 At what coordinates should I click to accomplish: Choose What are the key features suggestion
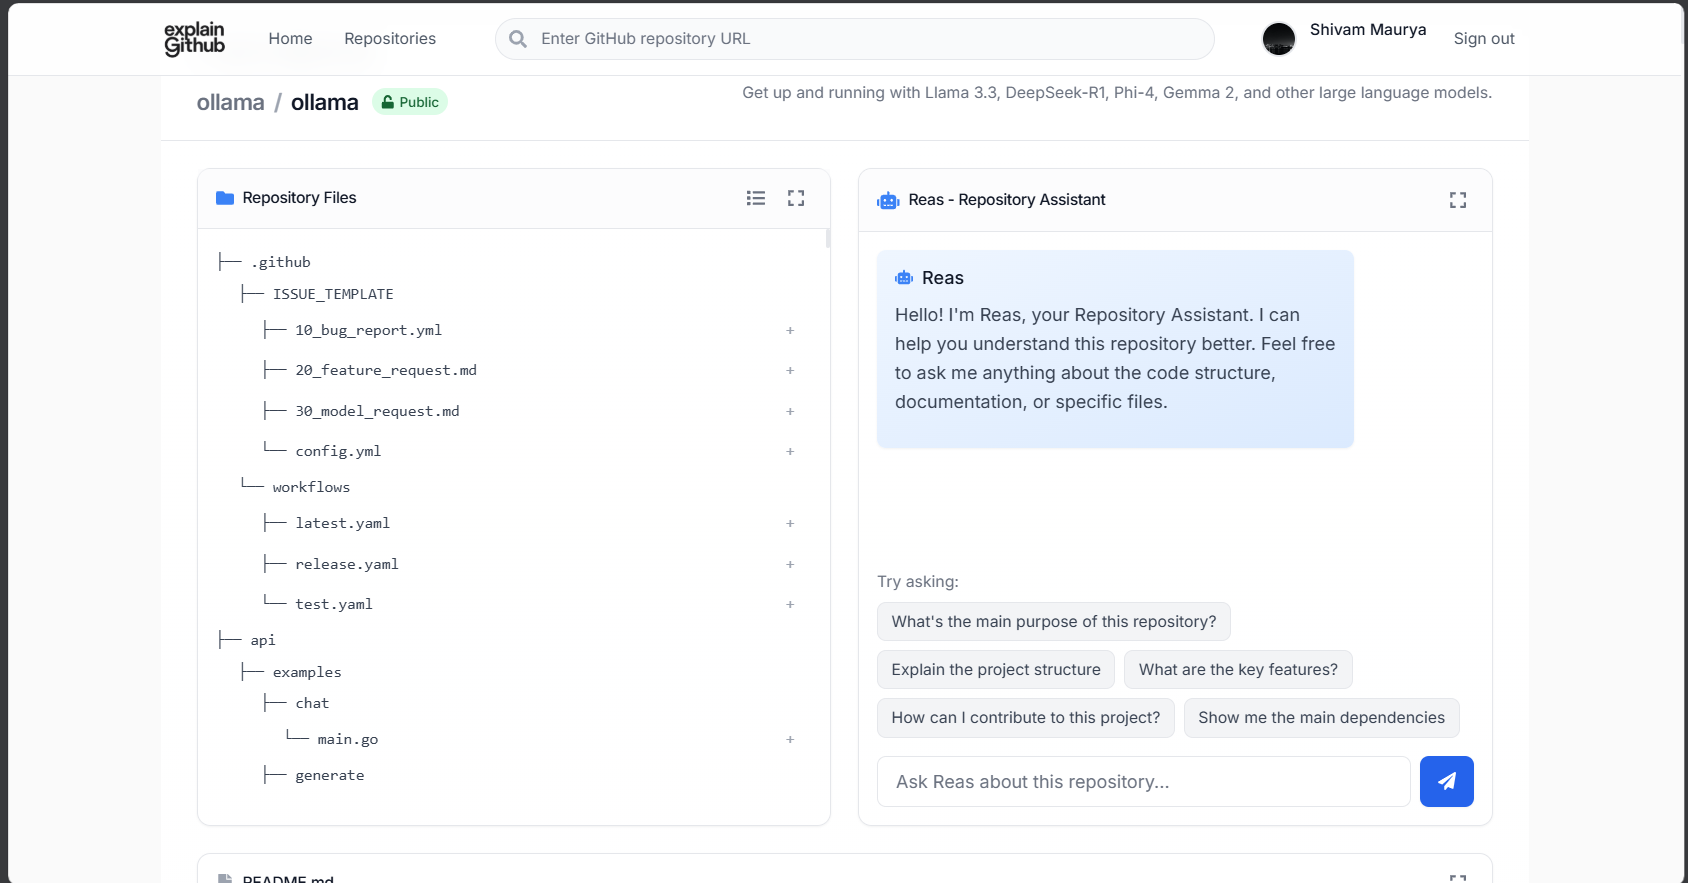(1238, 670)
